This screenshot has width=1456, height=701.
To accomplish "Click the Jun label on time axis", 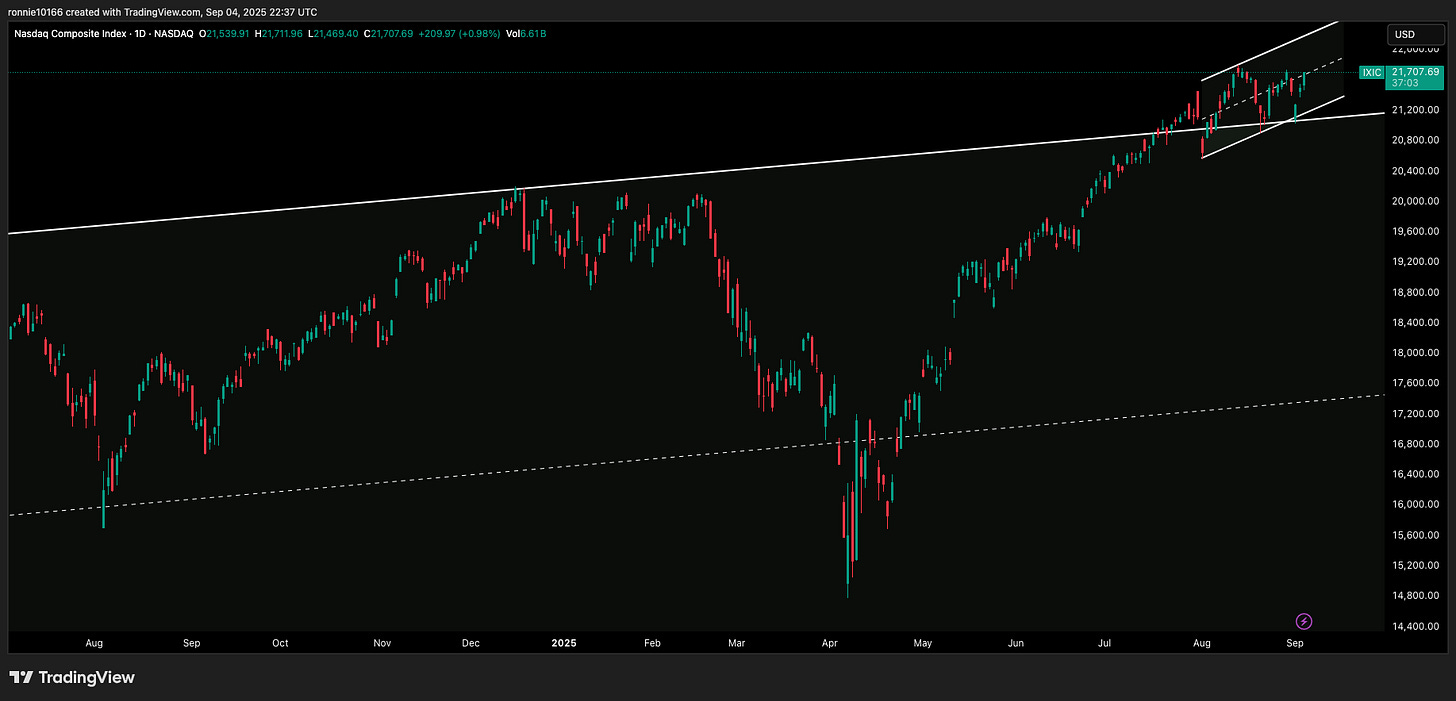I will point(1014,643).
